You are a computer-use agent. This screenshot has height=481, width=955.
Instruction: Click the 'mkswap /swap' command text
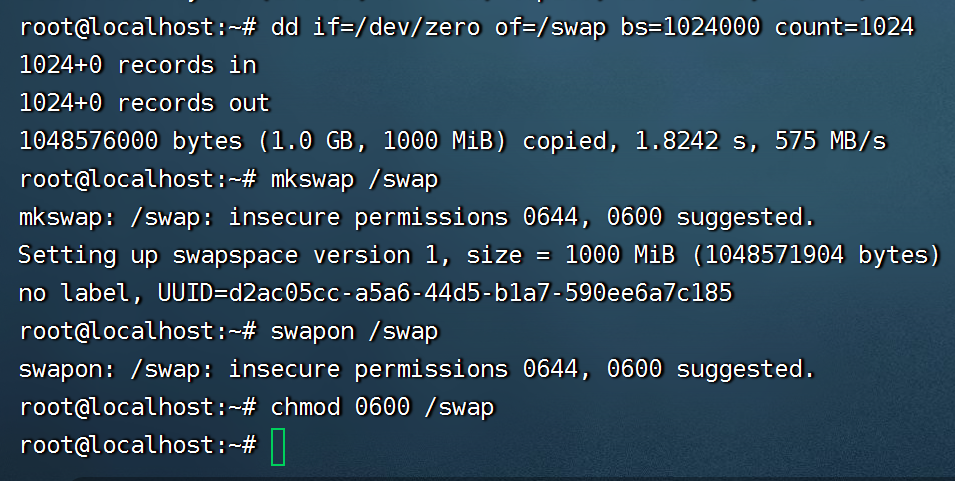pyautogui.click(x=355, y=179)
